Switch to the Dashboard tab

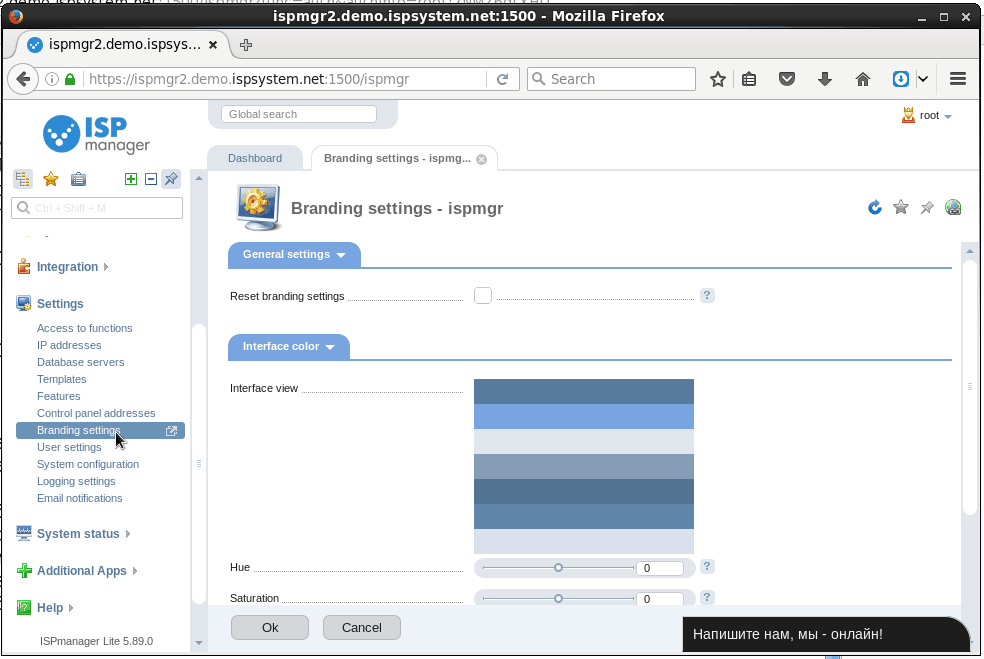tap(255, 158)
